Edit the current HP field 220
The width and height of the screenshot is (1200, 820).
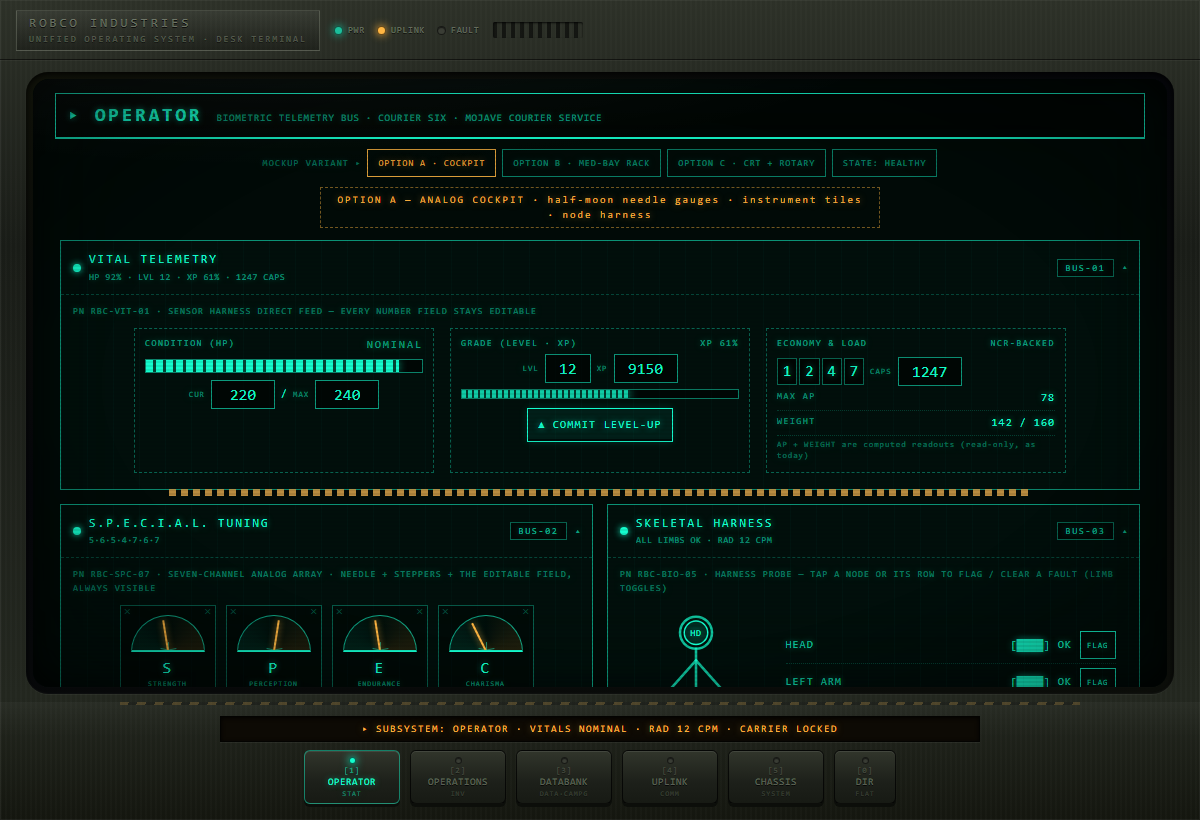point(243,395)
